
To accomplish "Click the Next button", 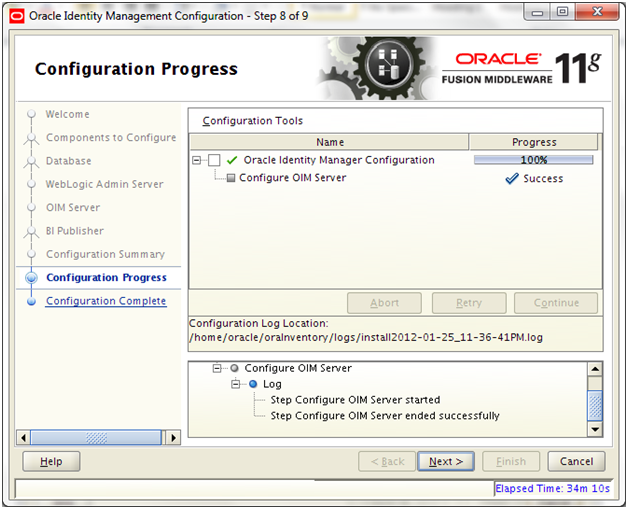I will [446, 461].
